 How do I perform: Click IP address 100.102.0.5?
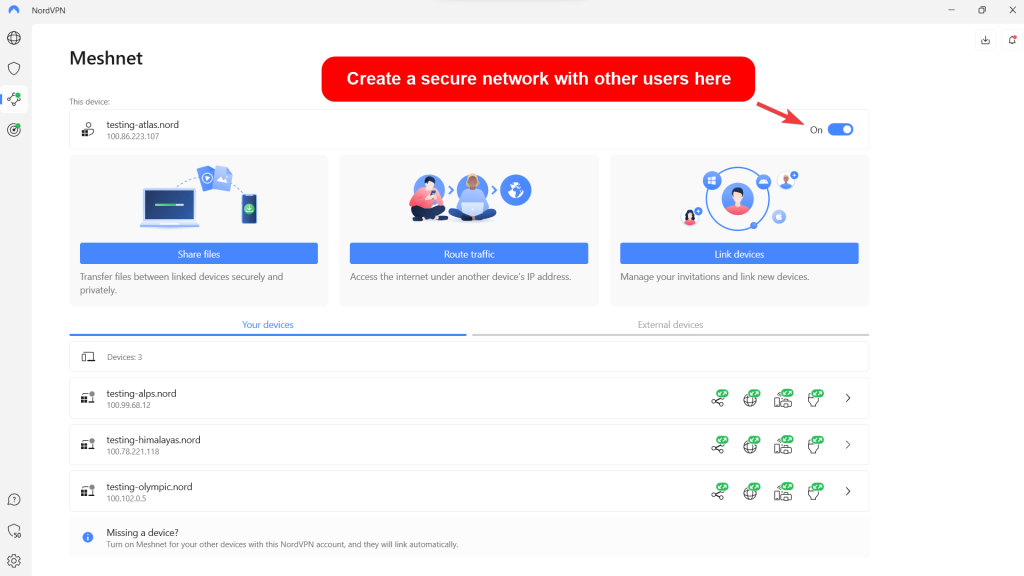coord(126,499)
